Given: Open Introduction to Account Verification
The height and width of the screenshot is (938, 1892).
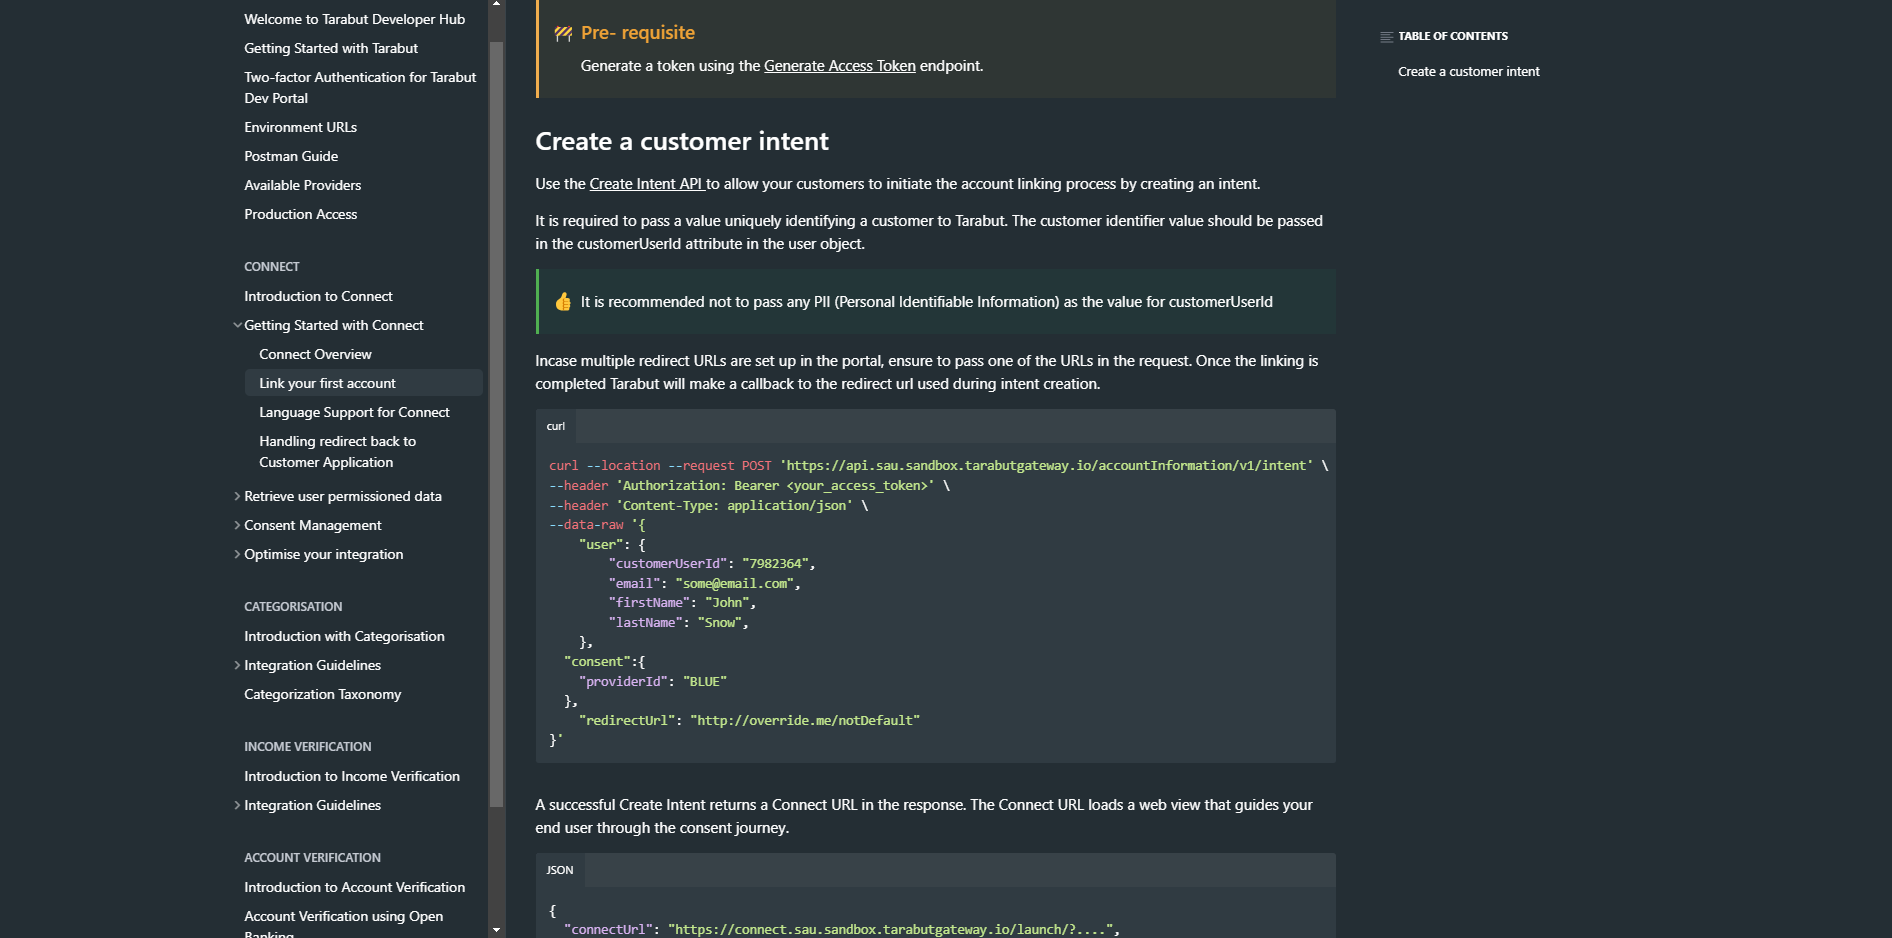Looking at the screenshot, I should click(x=354, y=887).
